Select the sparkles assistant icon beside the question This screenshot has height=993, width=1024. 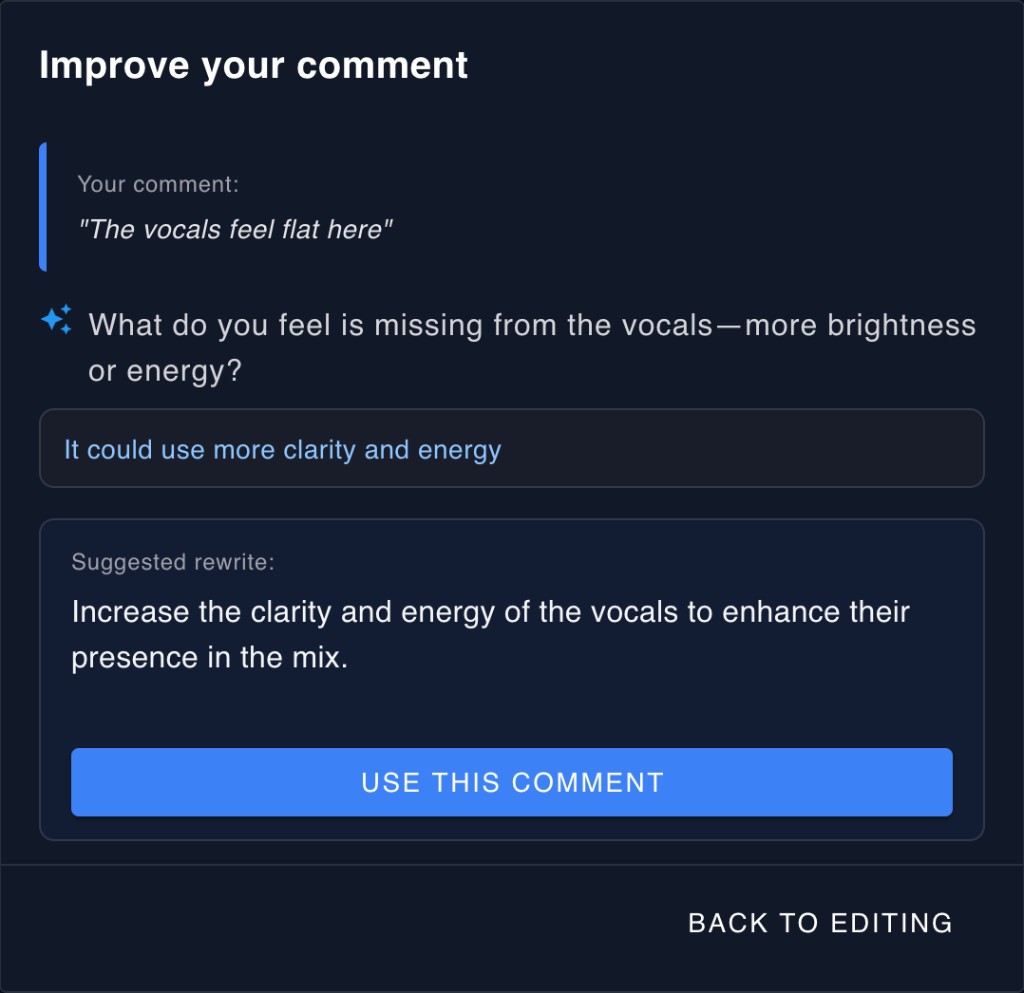(57, 317)
